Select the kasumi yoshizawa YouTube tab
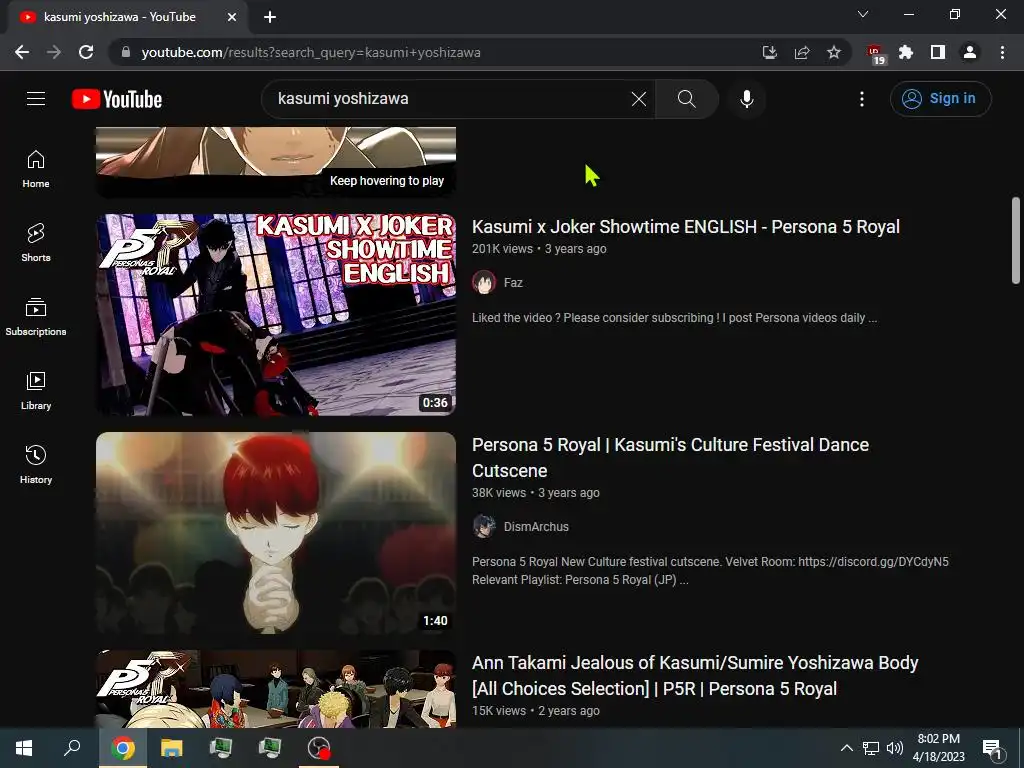This screenshot has width=1024, height=768. click(127, 17)
